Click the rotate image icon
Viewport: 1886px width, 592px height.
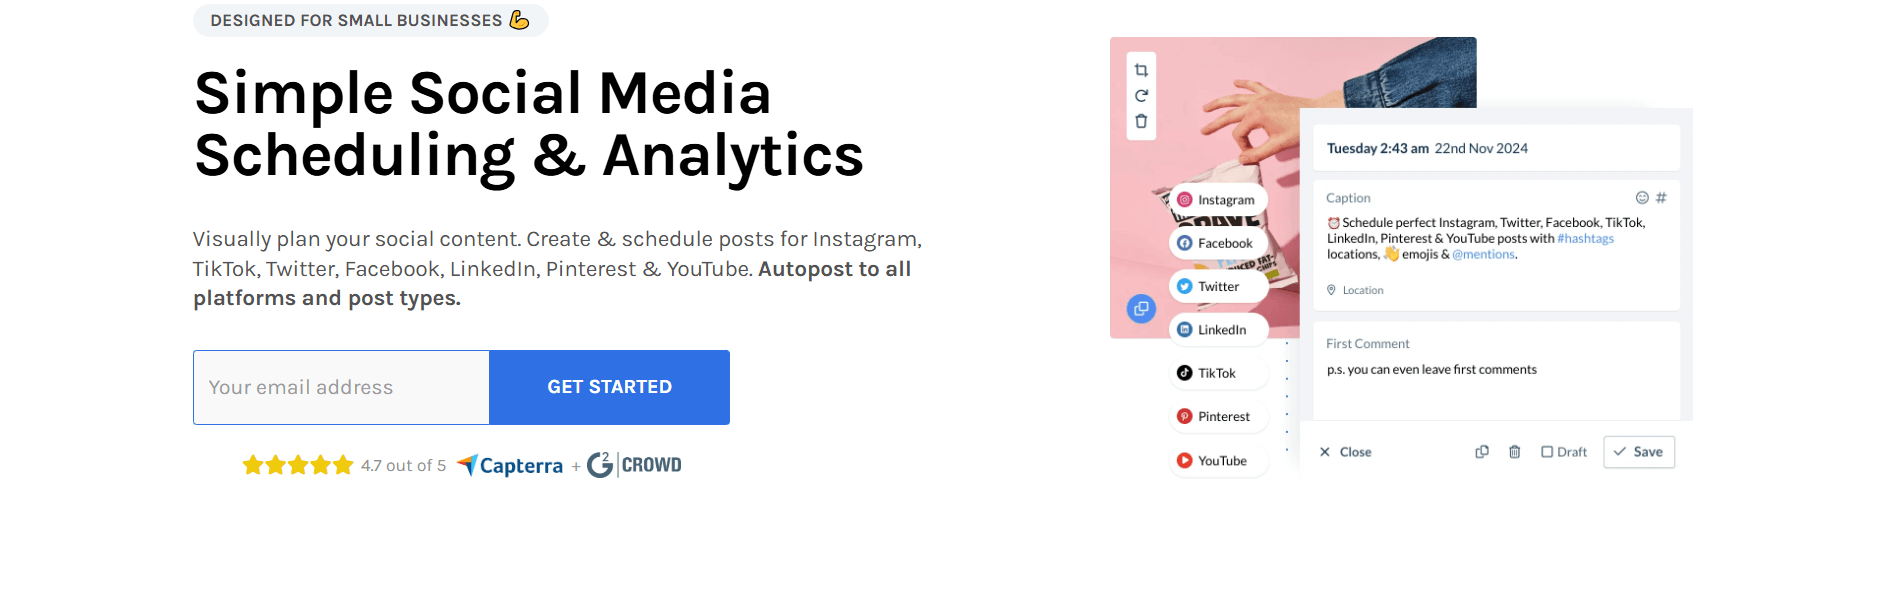(x=1141, y=96)
